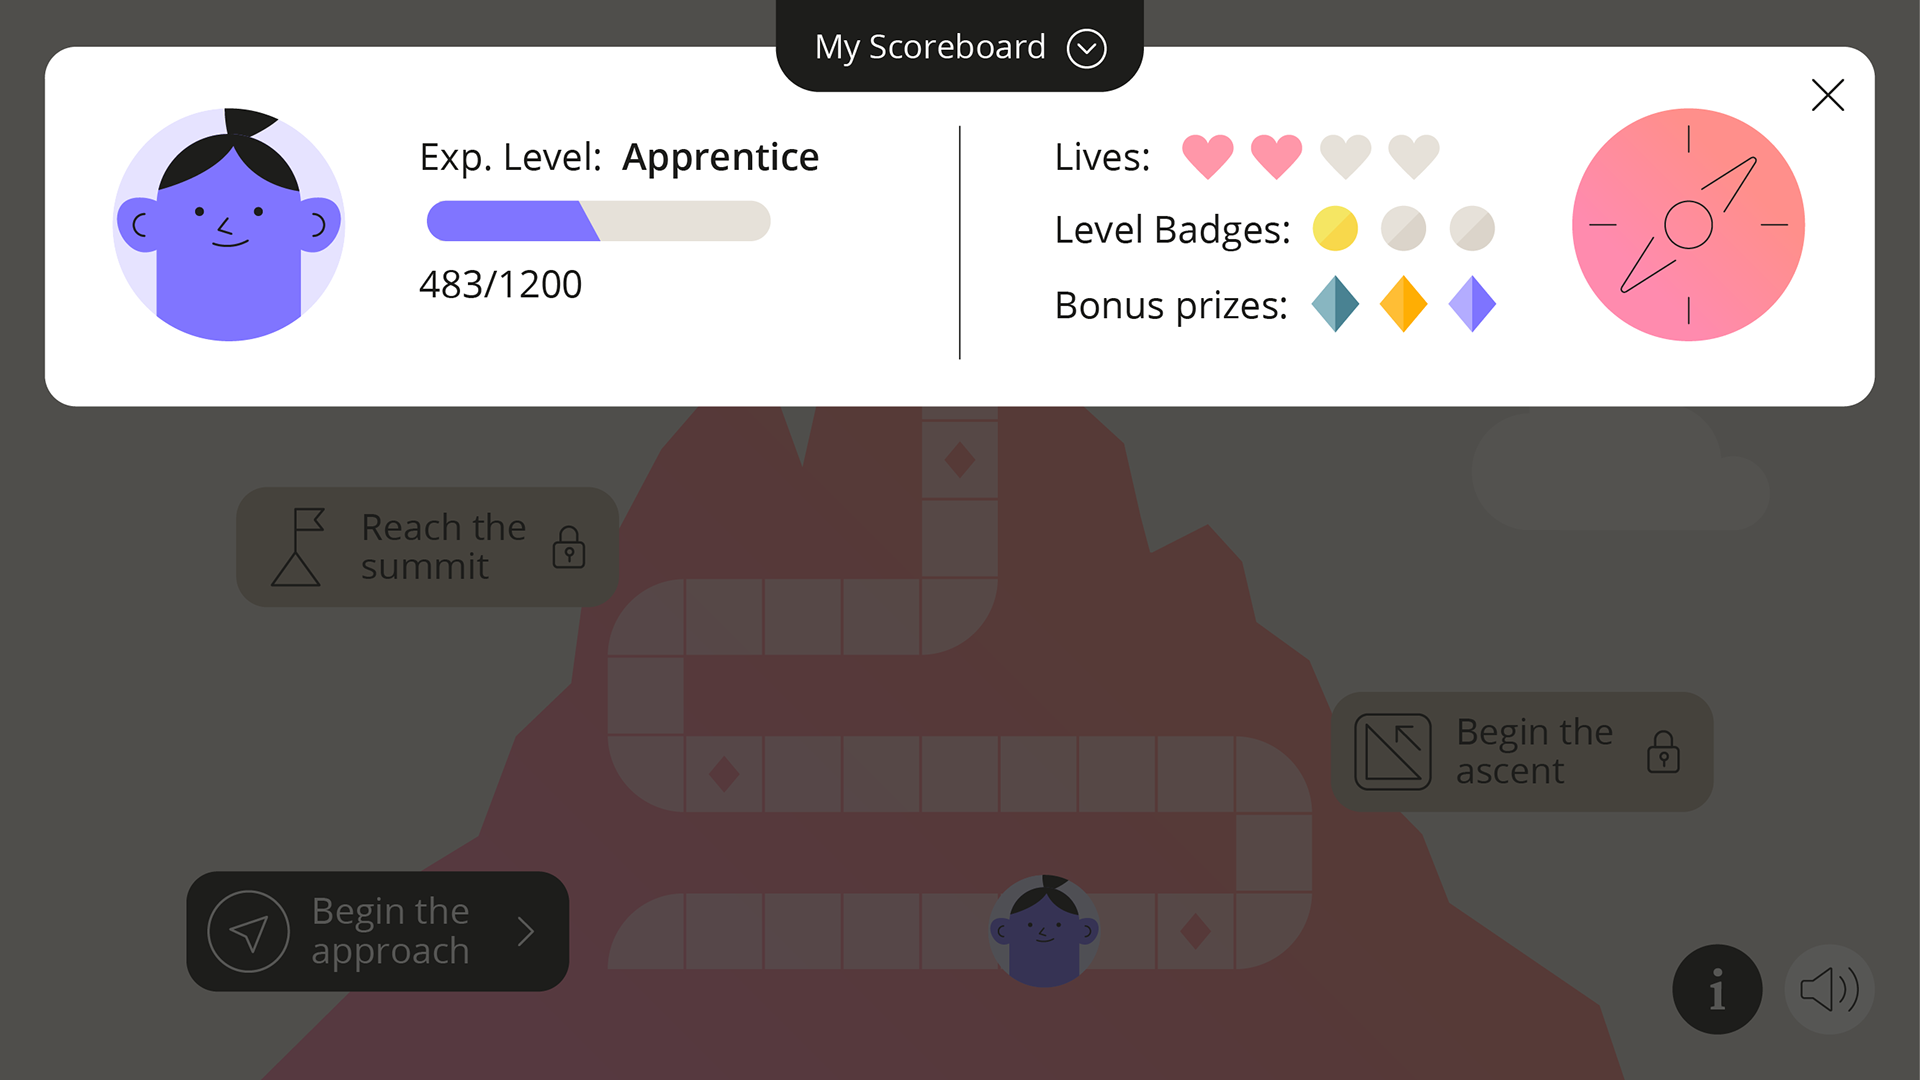
Task: Click the My Scoreboard tab label
Action: point(929,47)
